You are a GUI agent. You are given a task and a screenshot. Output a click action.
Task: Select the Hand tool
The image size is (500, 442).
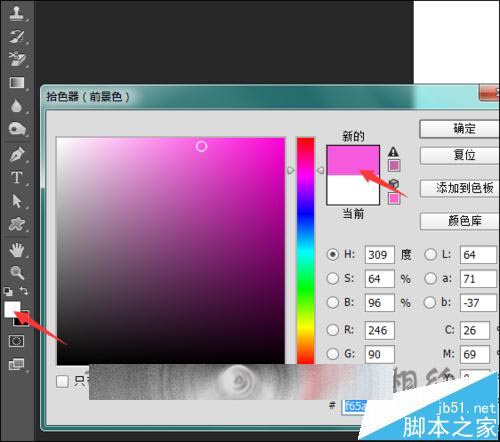(17, 250)
